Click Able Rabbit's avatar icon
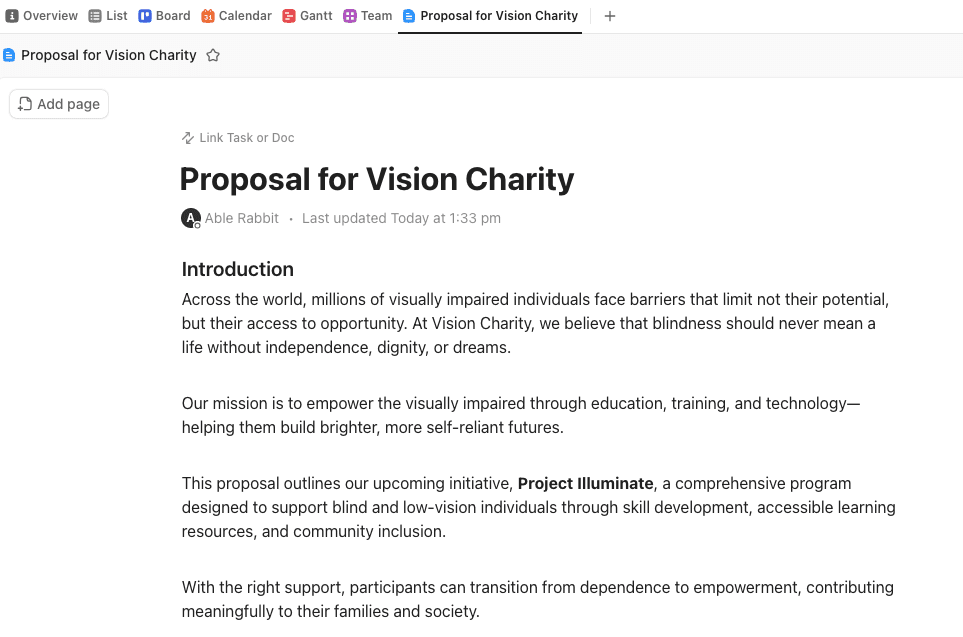The width and height of the screenshot is (963, 637). [x=190, y=218]
